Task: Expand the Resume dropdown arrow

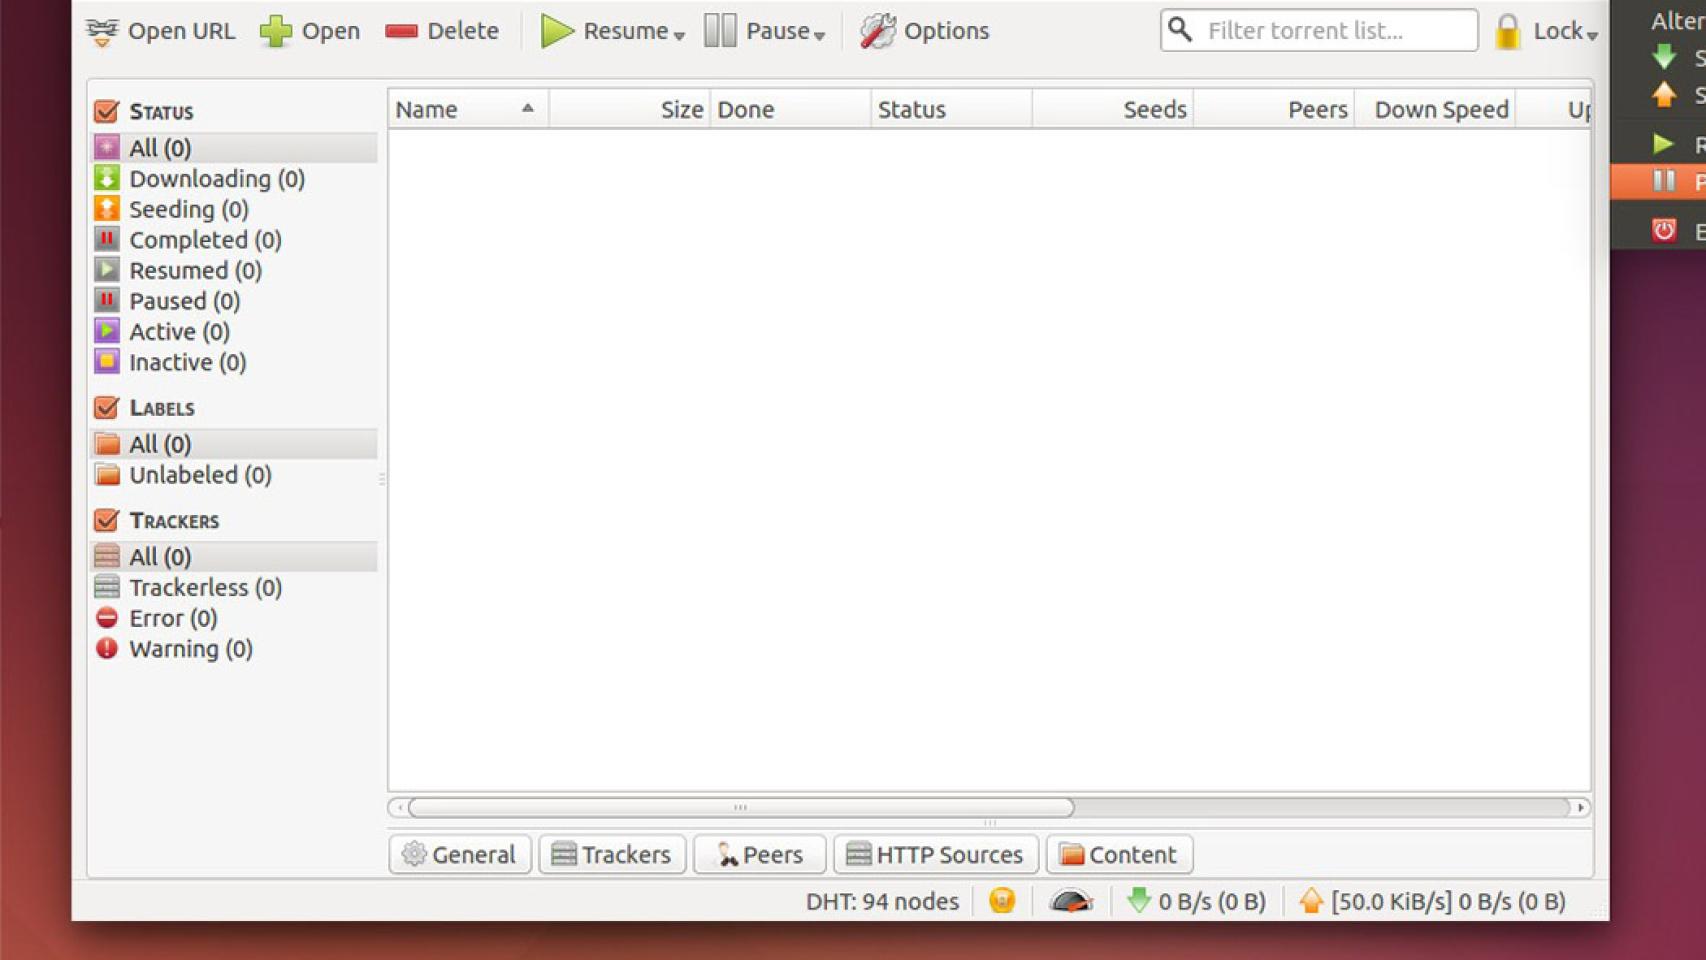Action: pos(679,35)
